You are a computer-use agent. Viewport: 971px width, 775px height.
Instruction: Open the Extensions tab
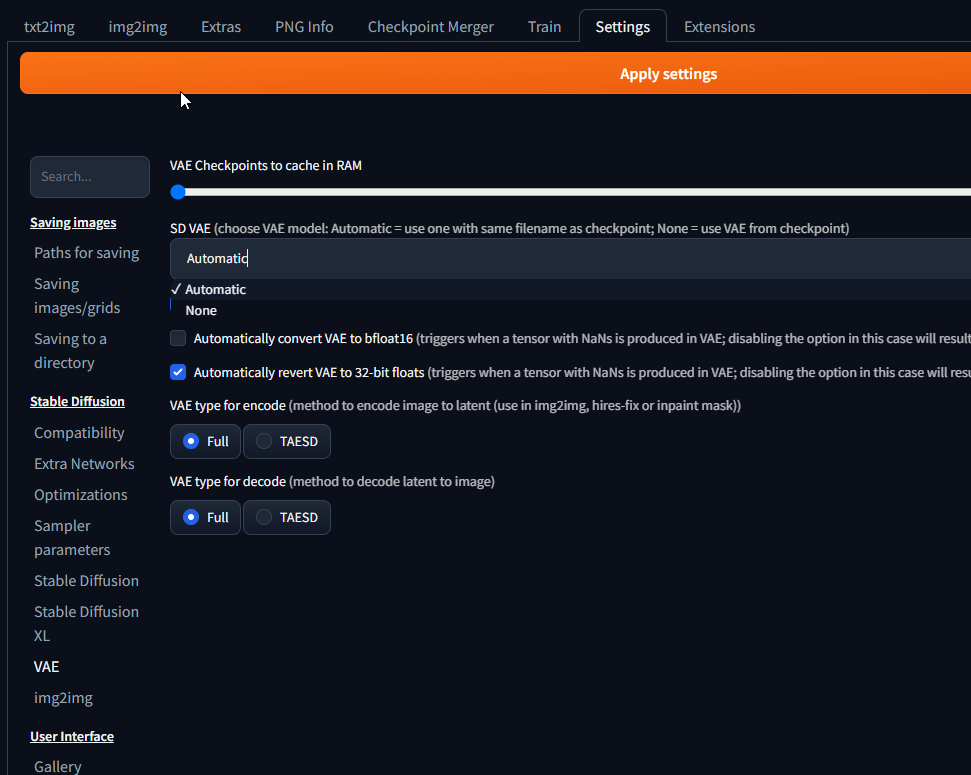click(x=719, y=27)
